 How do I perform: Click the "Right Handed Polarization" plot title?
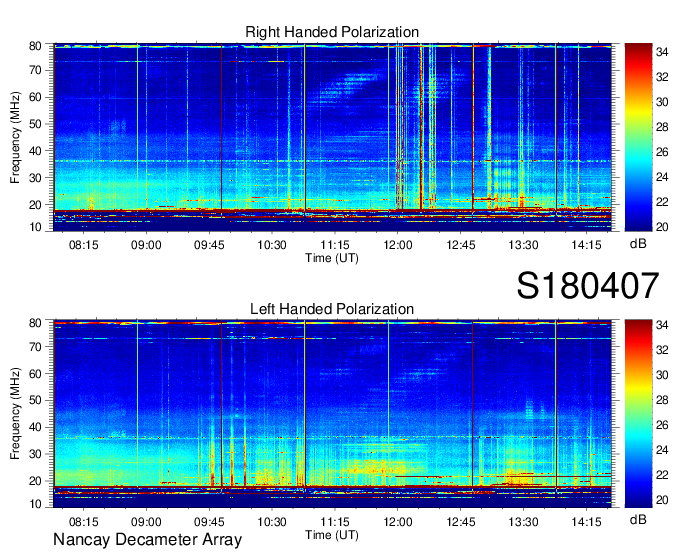[332, 32]
